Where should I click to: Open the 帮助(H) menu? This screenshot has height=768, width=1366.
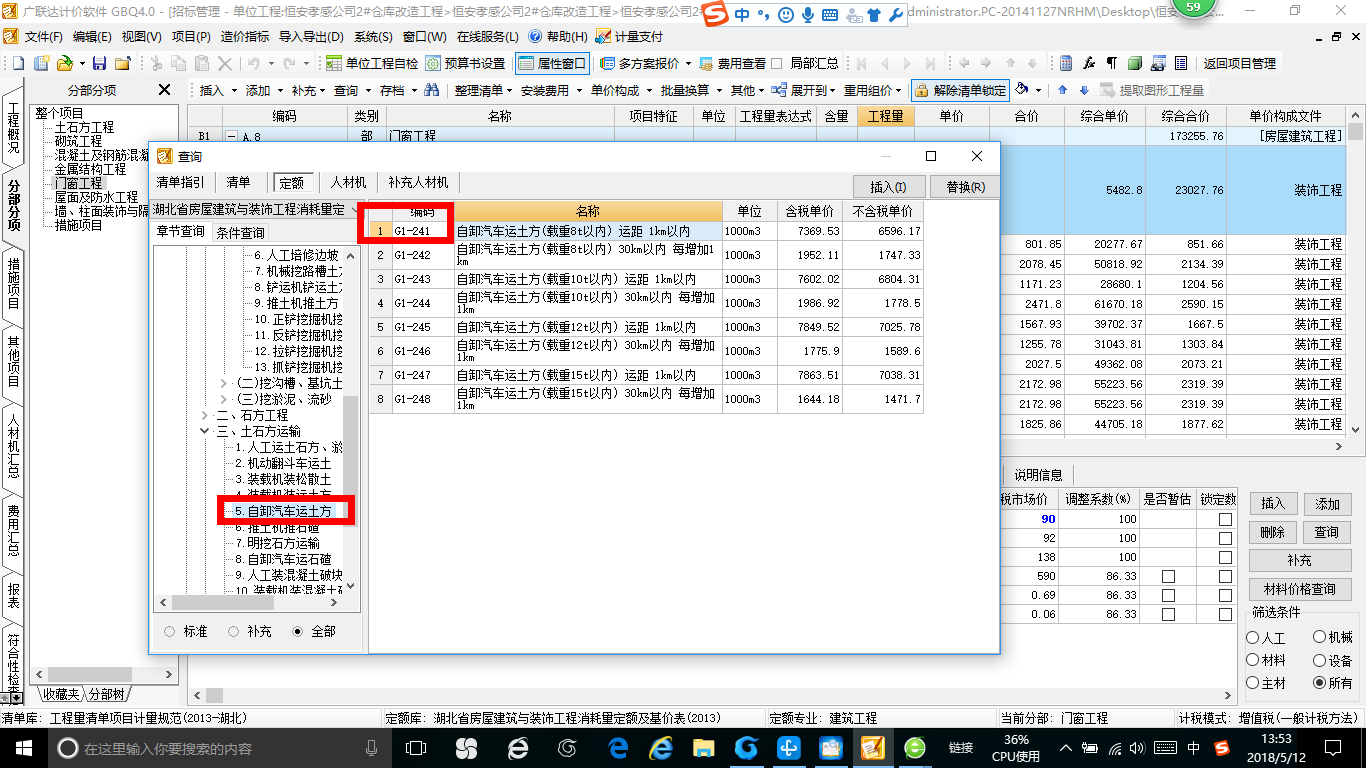click(559, 36)
